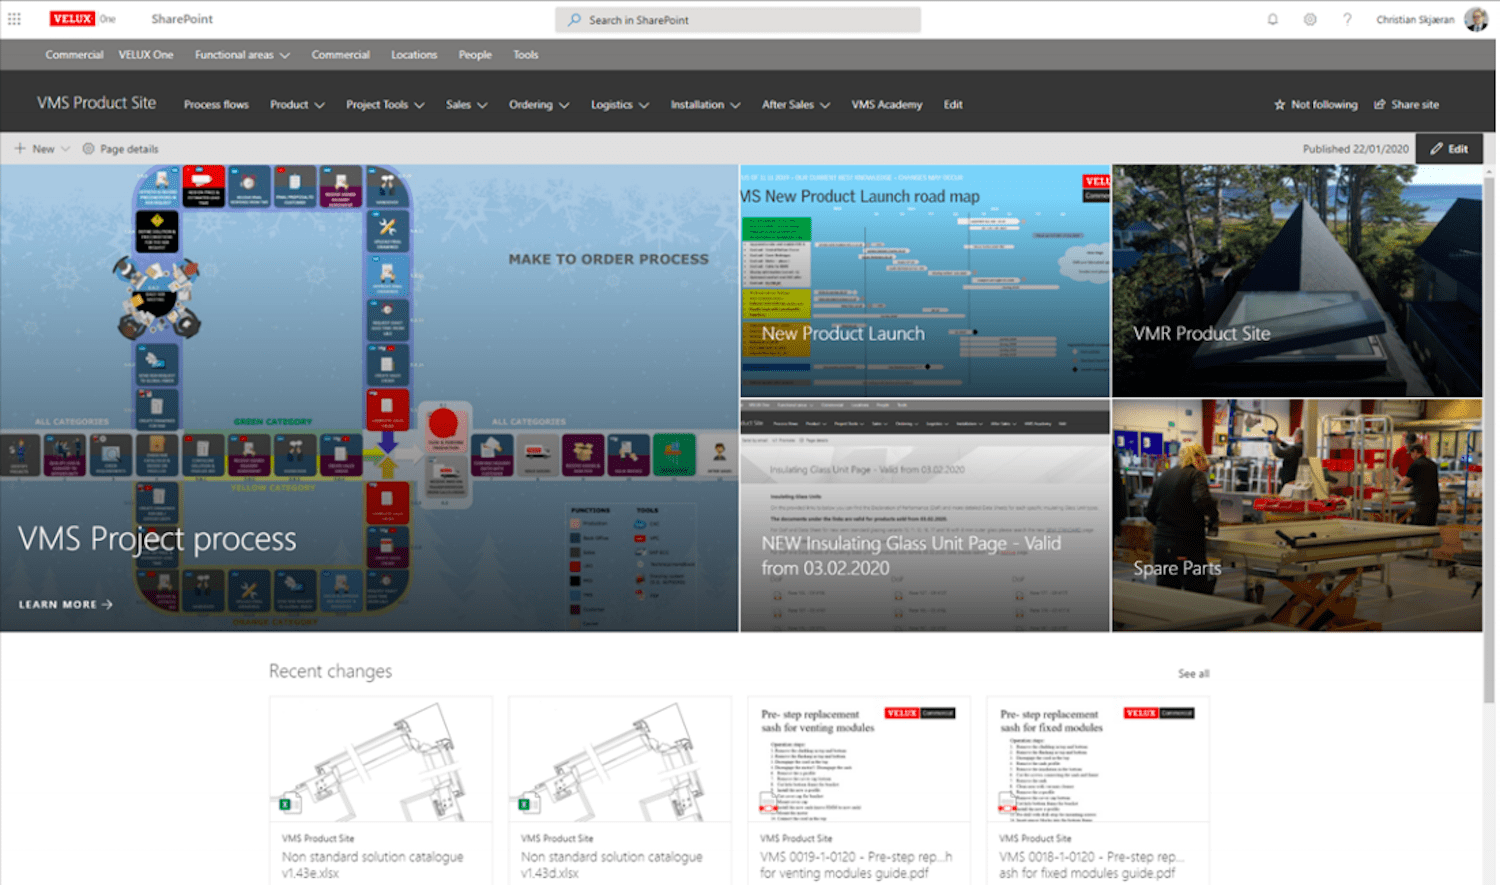
Task: Open Non standard solution catalogue v1.43e.xlsx
Action: 372,865
